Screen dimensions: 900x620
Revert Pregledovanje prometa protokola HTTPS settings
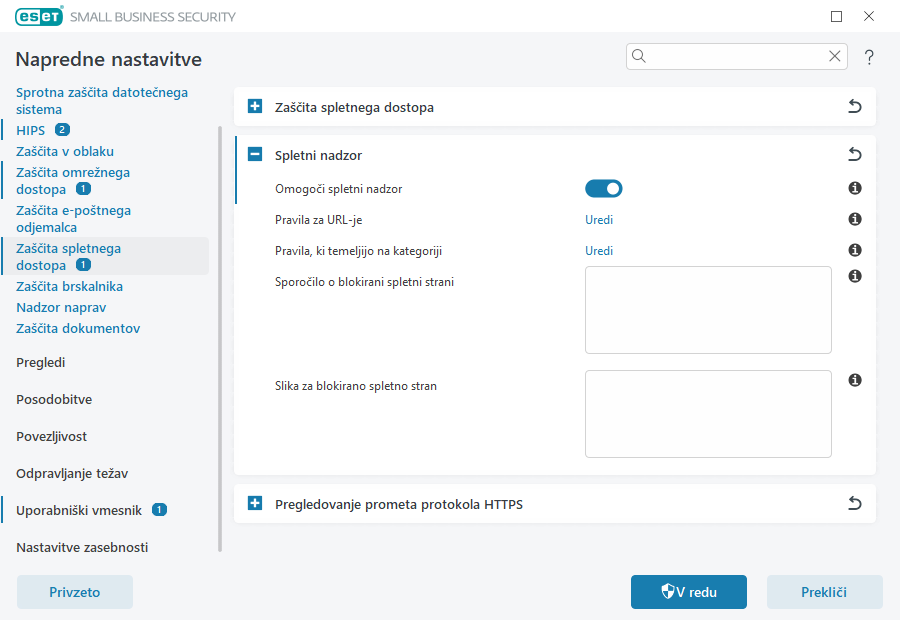pyautogui.click(x=855, y=503)
